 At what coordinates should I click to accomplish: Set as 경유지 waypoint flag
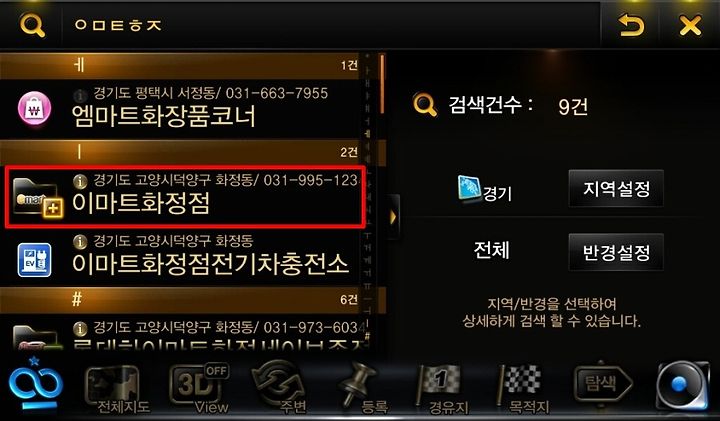pyautogui.click(x=442, y=387)
